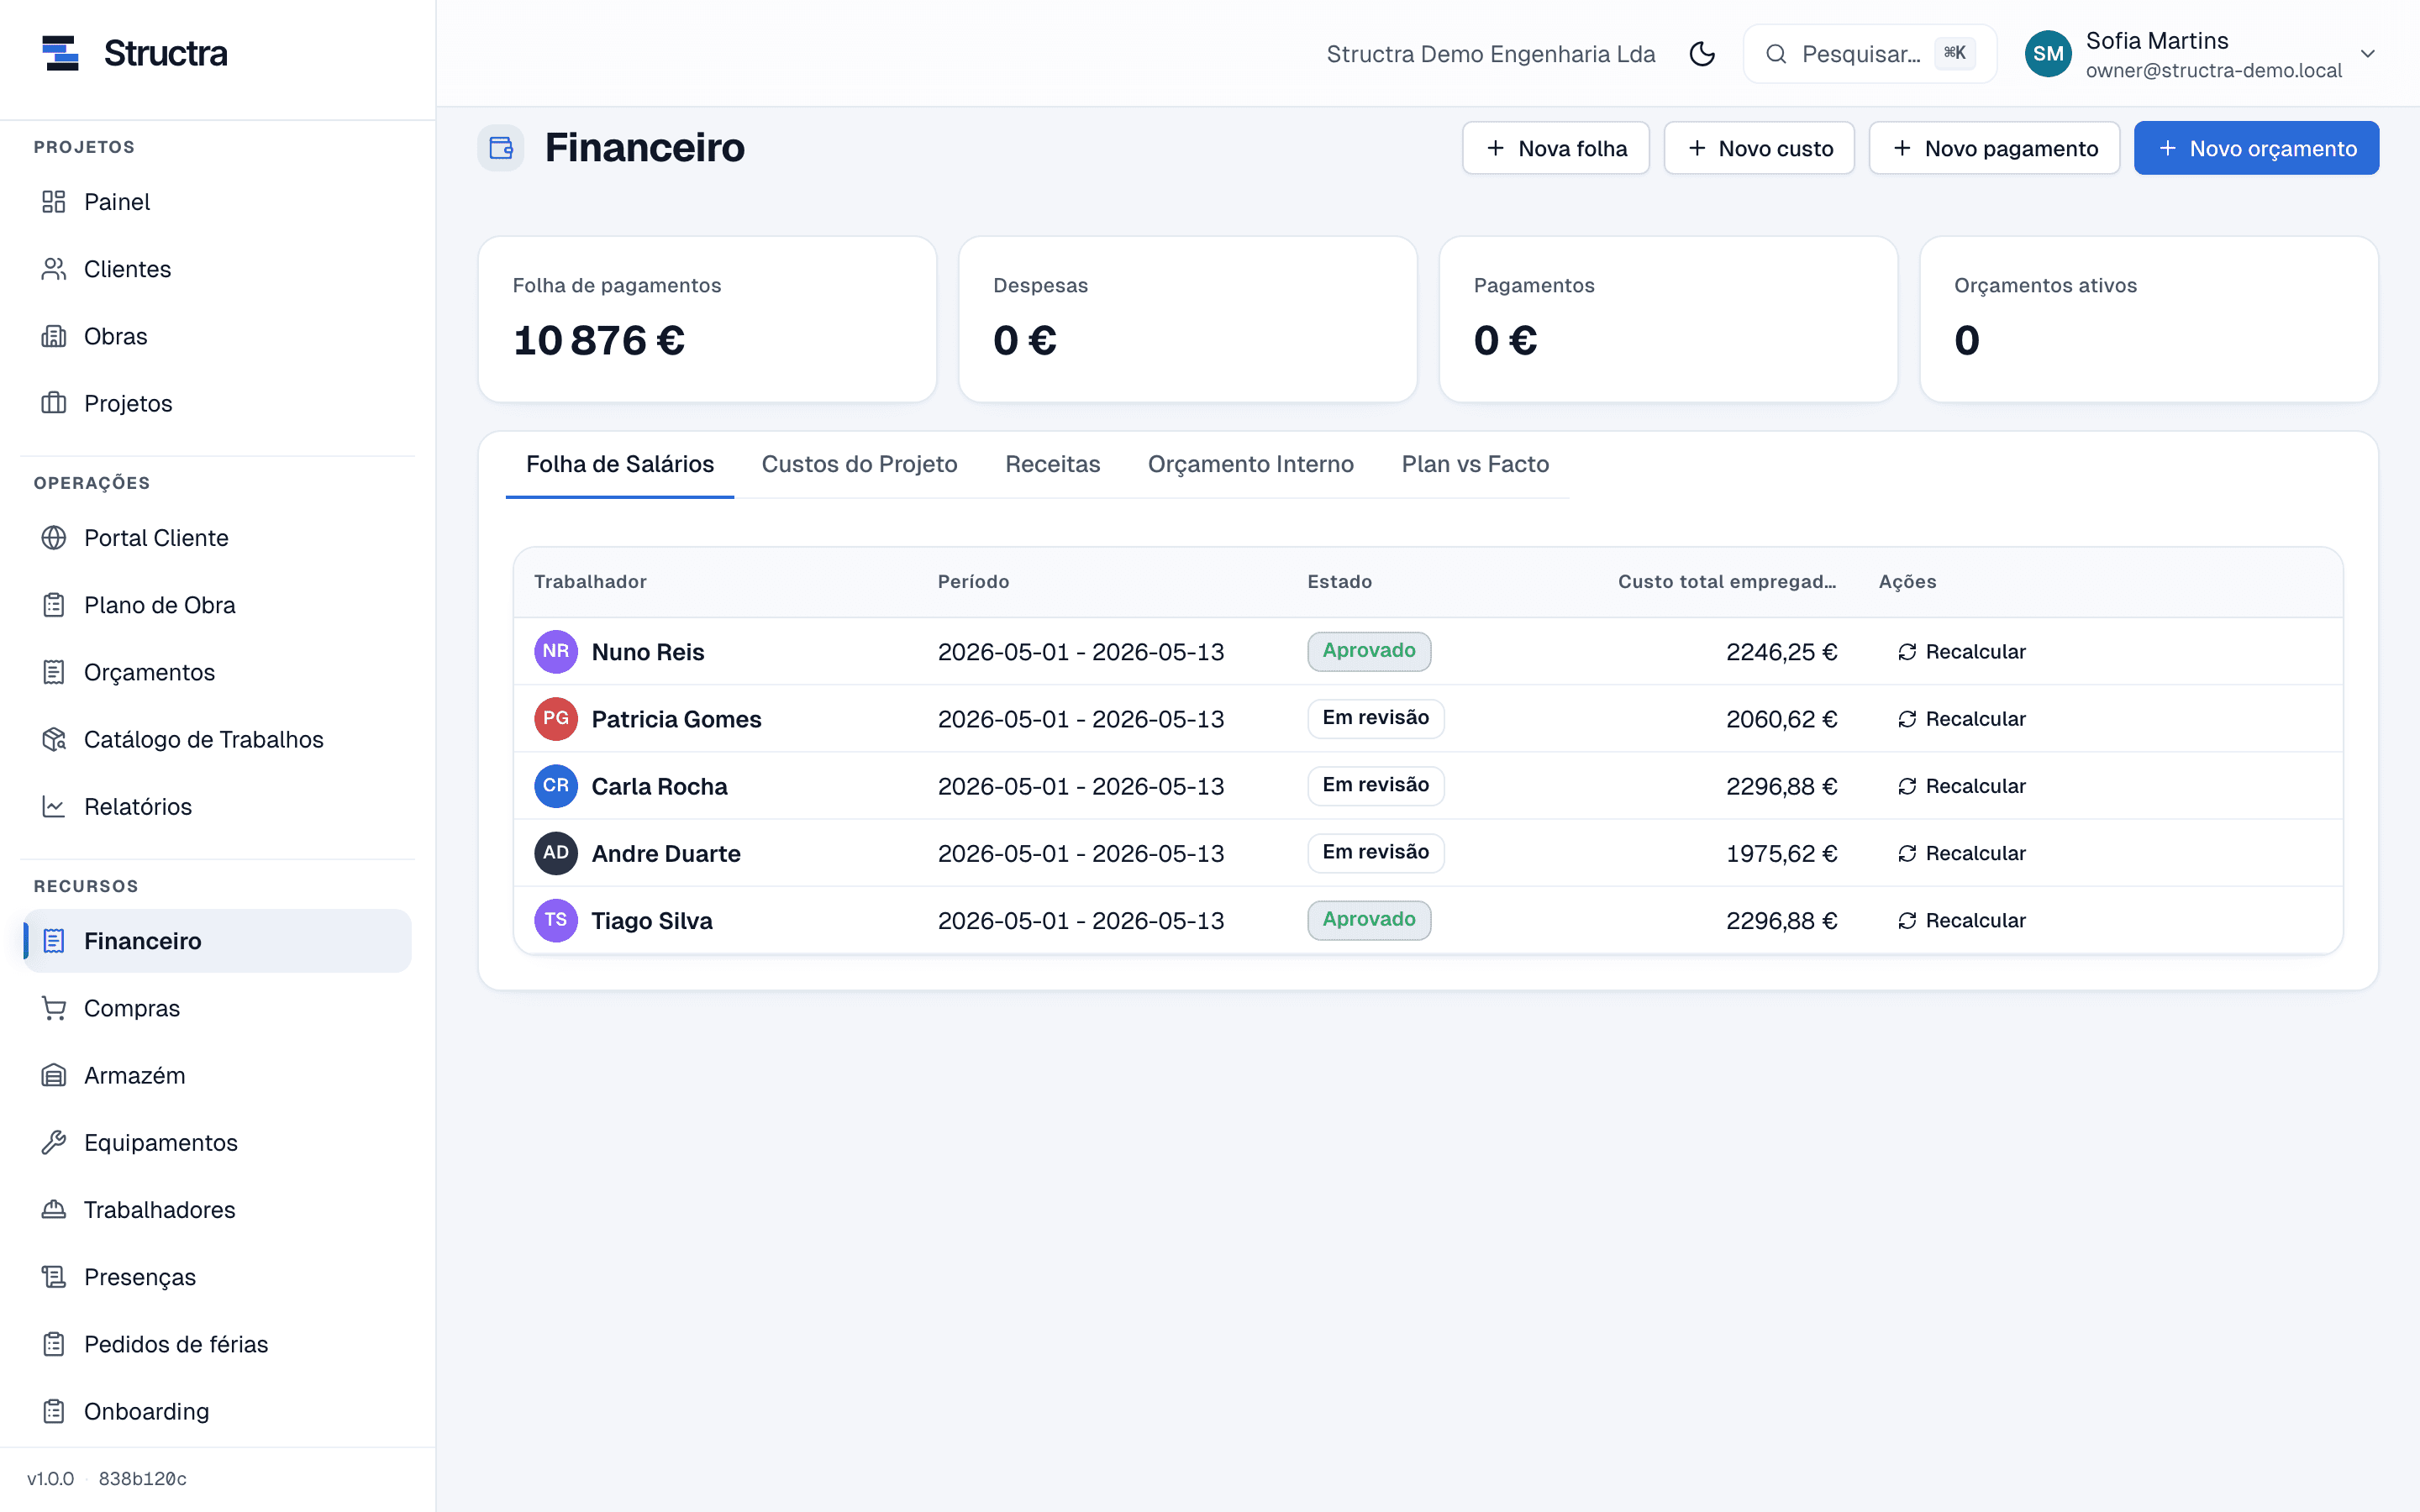Screen dimensions: 2420x1512
Task: Navigate to Trabalhadores
Action: [x=217, y=1210]
